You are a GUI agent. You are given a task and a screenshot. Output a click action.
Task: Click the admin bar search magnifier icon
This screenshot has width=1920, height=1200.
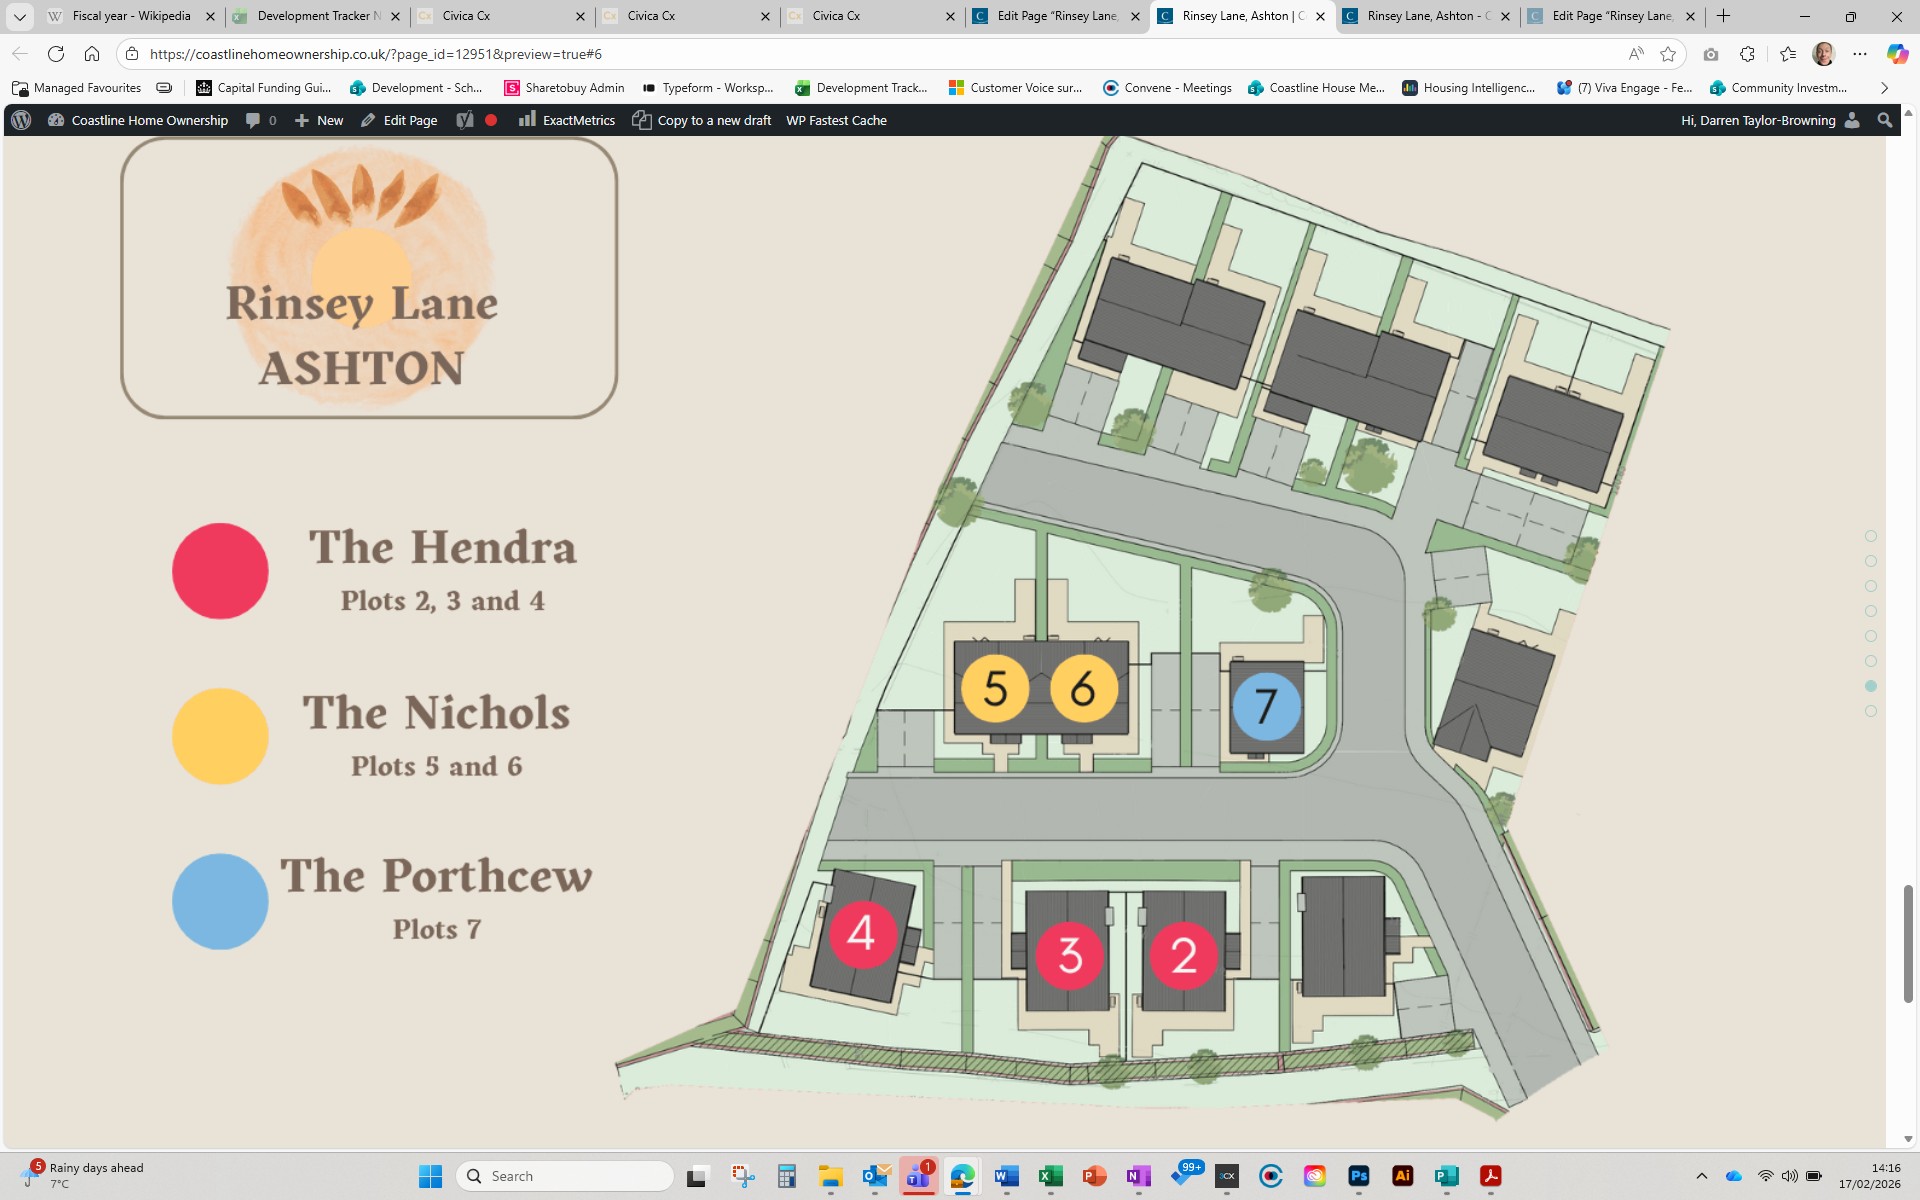pyautogui.click(x=1885, y=120)
